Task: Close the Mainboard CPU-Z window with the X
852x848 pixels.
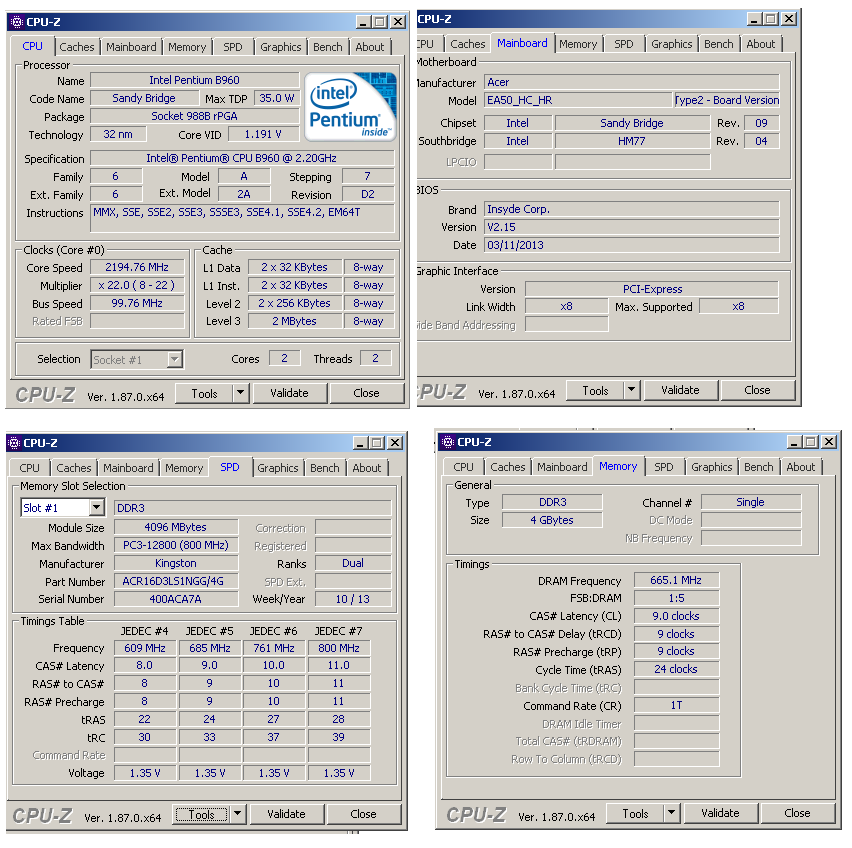Action: (x=790, y=19)
